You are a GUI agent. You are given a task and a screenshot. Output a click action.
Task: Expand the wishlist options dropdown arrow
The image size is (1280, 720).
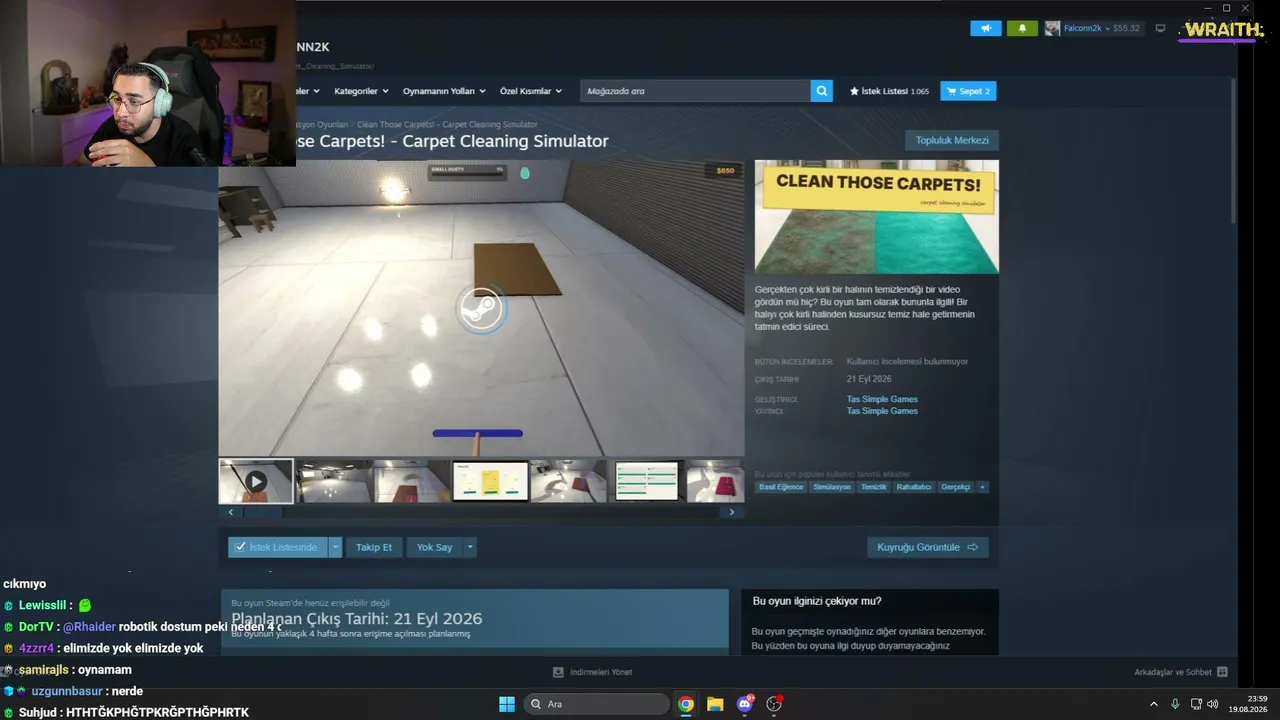click(335, 547)
